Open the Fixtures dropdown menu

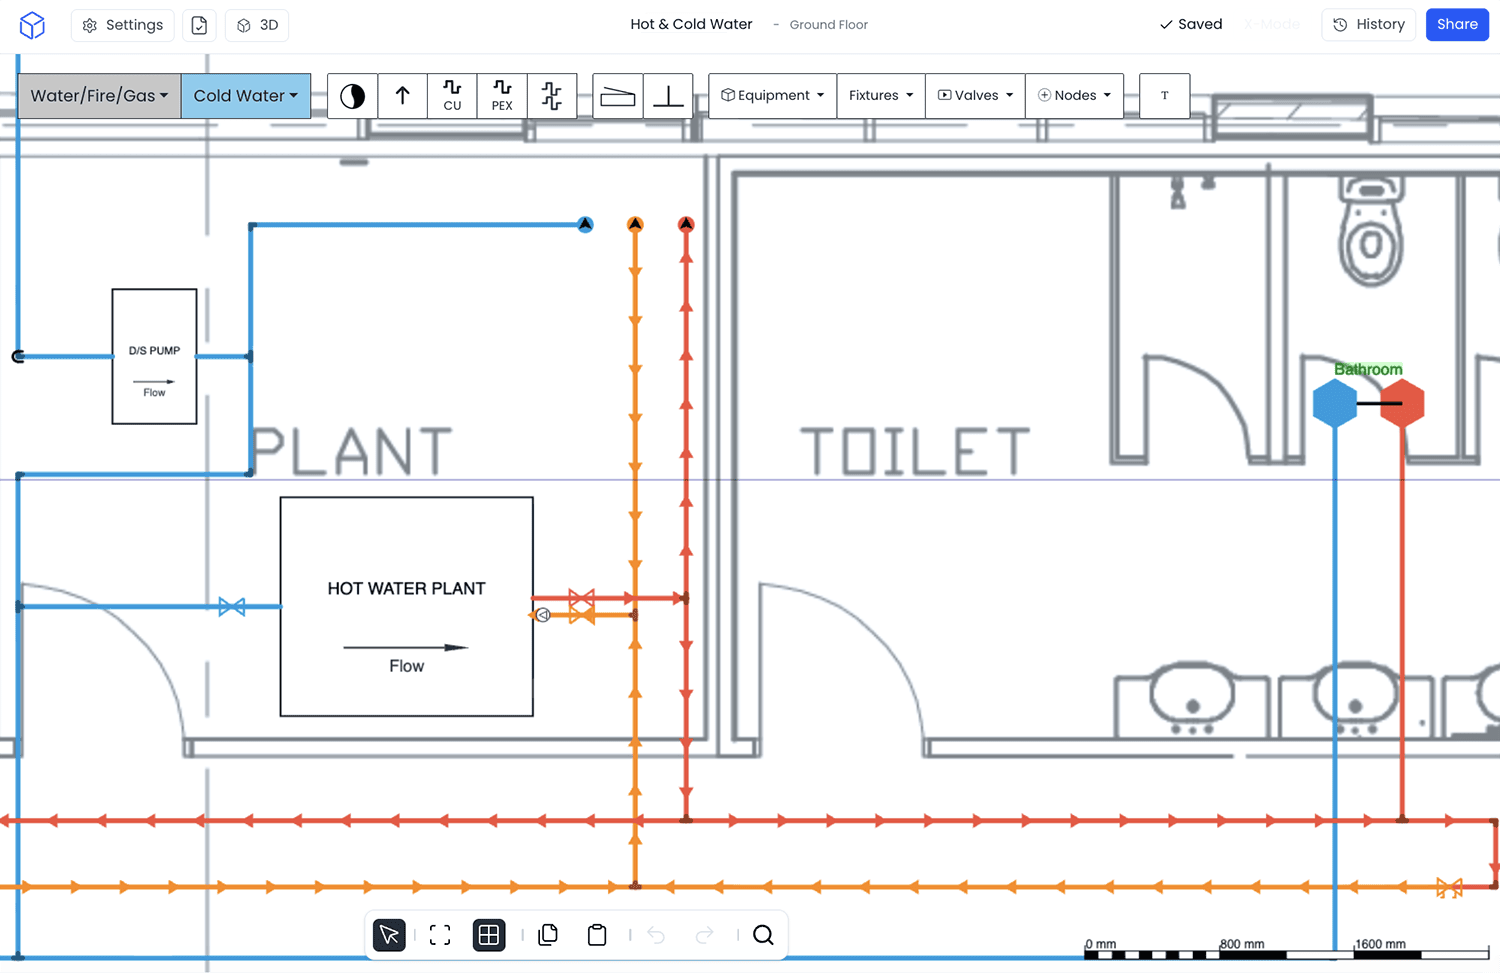tap(881, 96)
